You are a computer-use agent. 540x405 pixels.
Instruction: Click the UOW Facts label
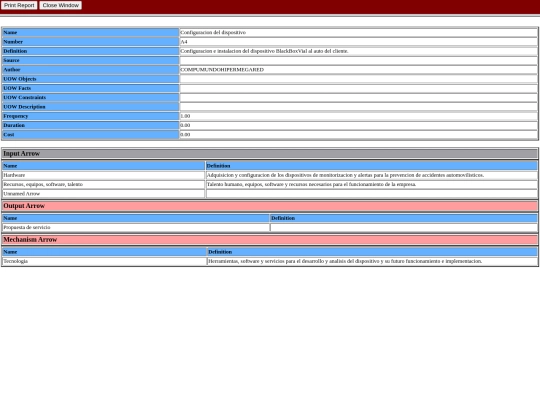click(x=91, y=88)
